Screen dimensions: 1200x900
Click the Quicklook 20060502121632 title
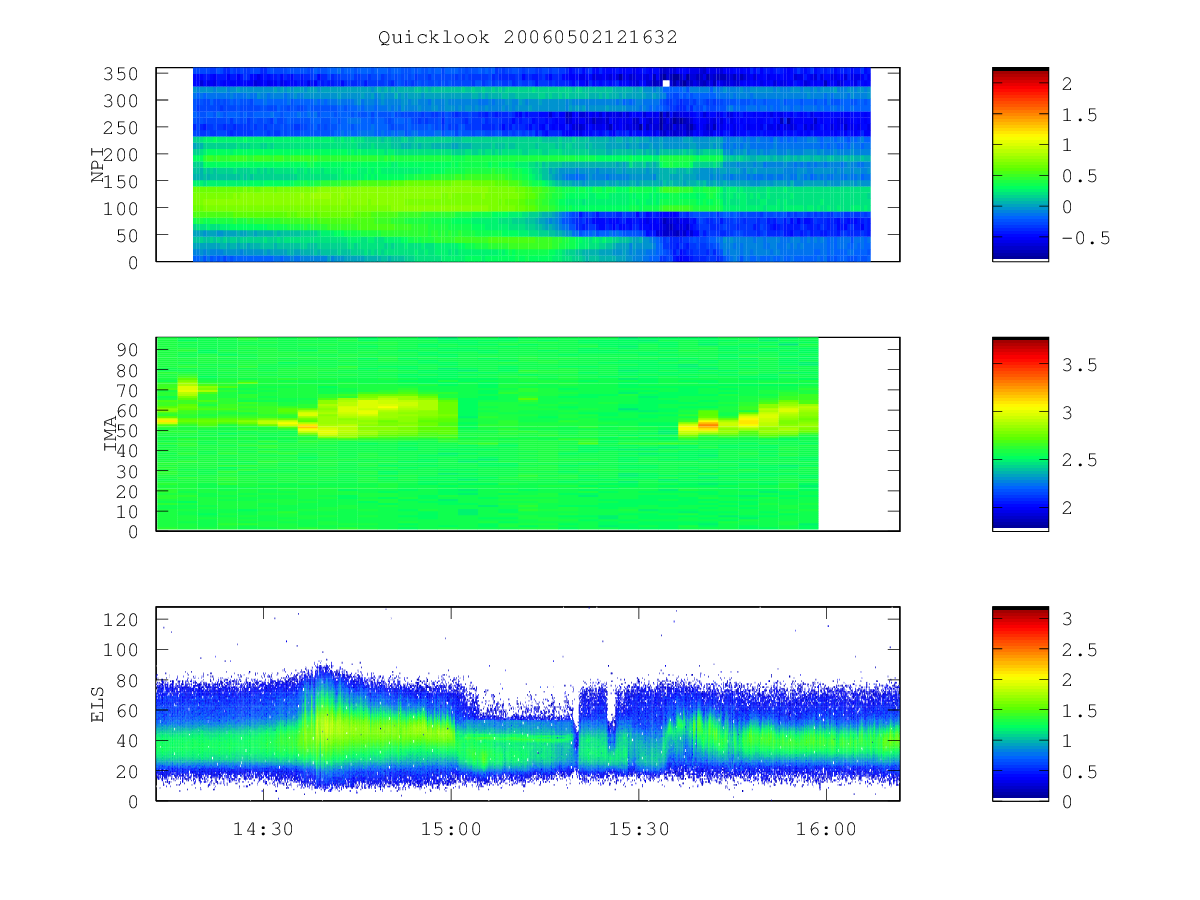tap(527, 38)
